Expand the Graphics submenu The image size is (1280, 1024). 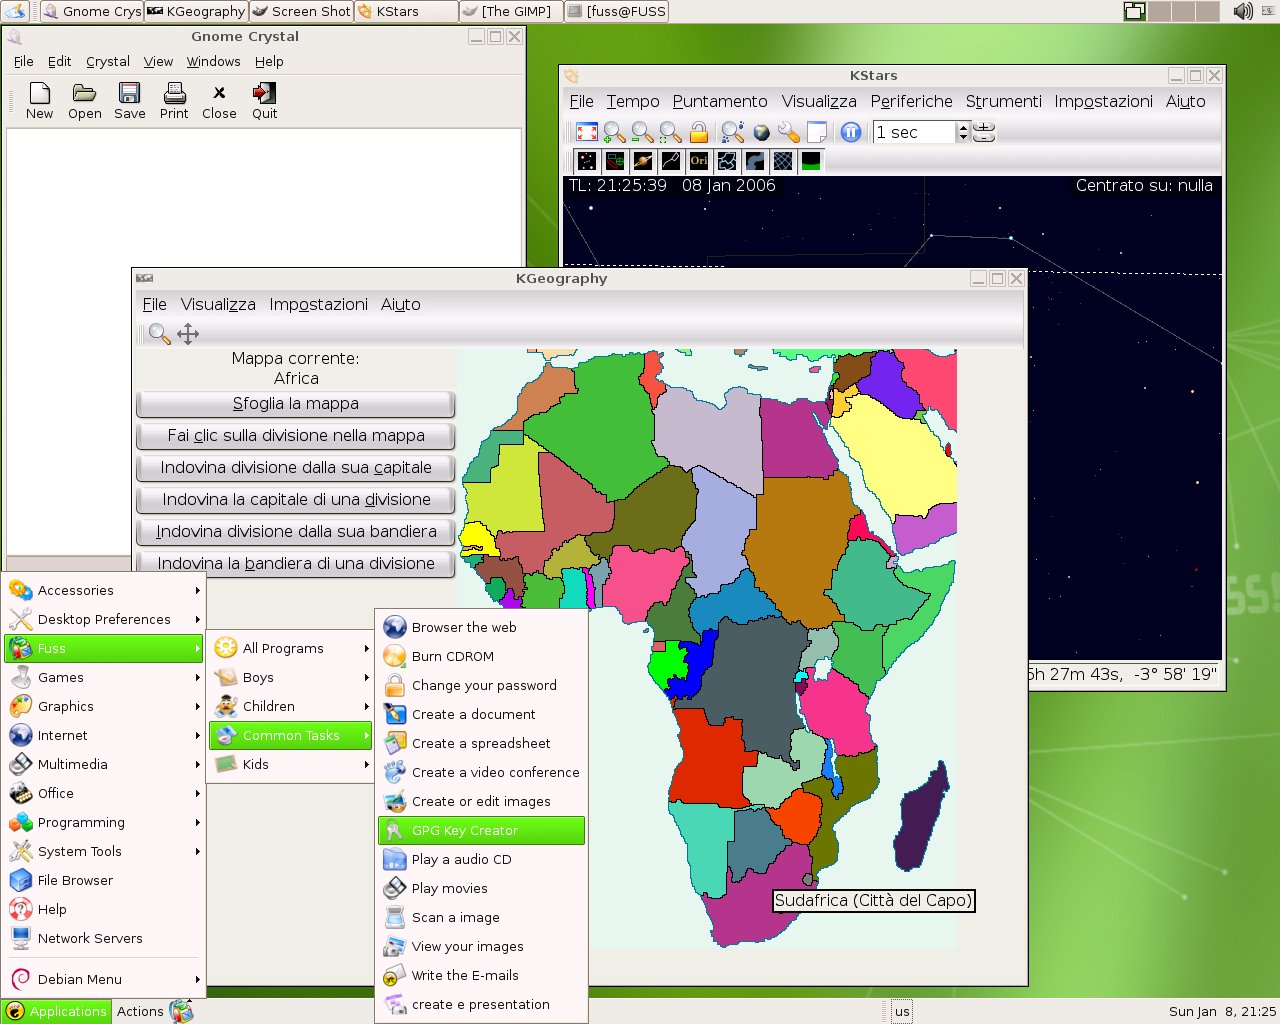(104, 706)
